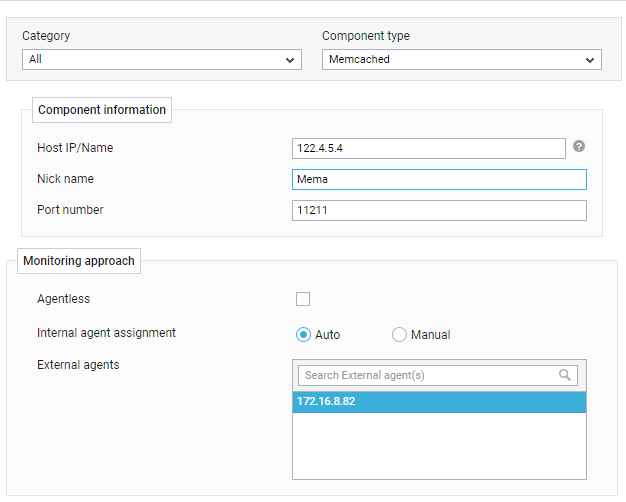
Task: Click the Agentless label text
Action: click(63, 299)
